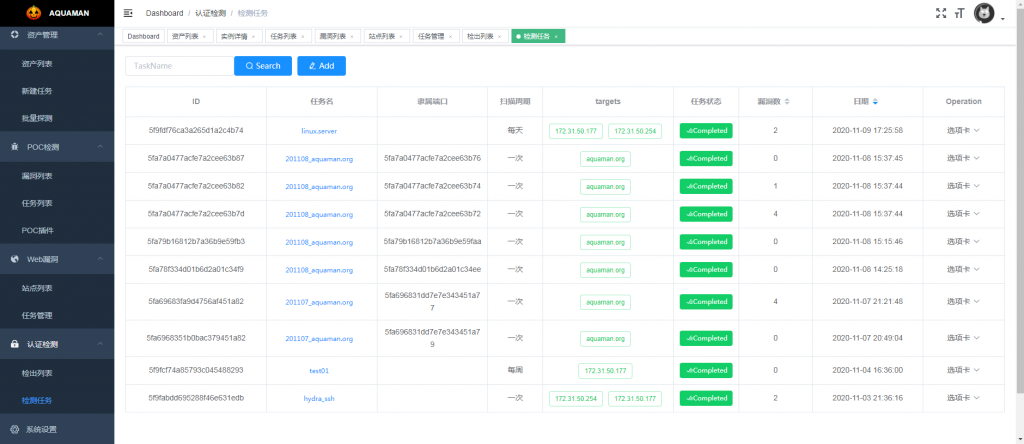Open 批量探测 in the sidebar
The height and width of the screenshot is (444, 1024).
[37, 118]
